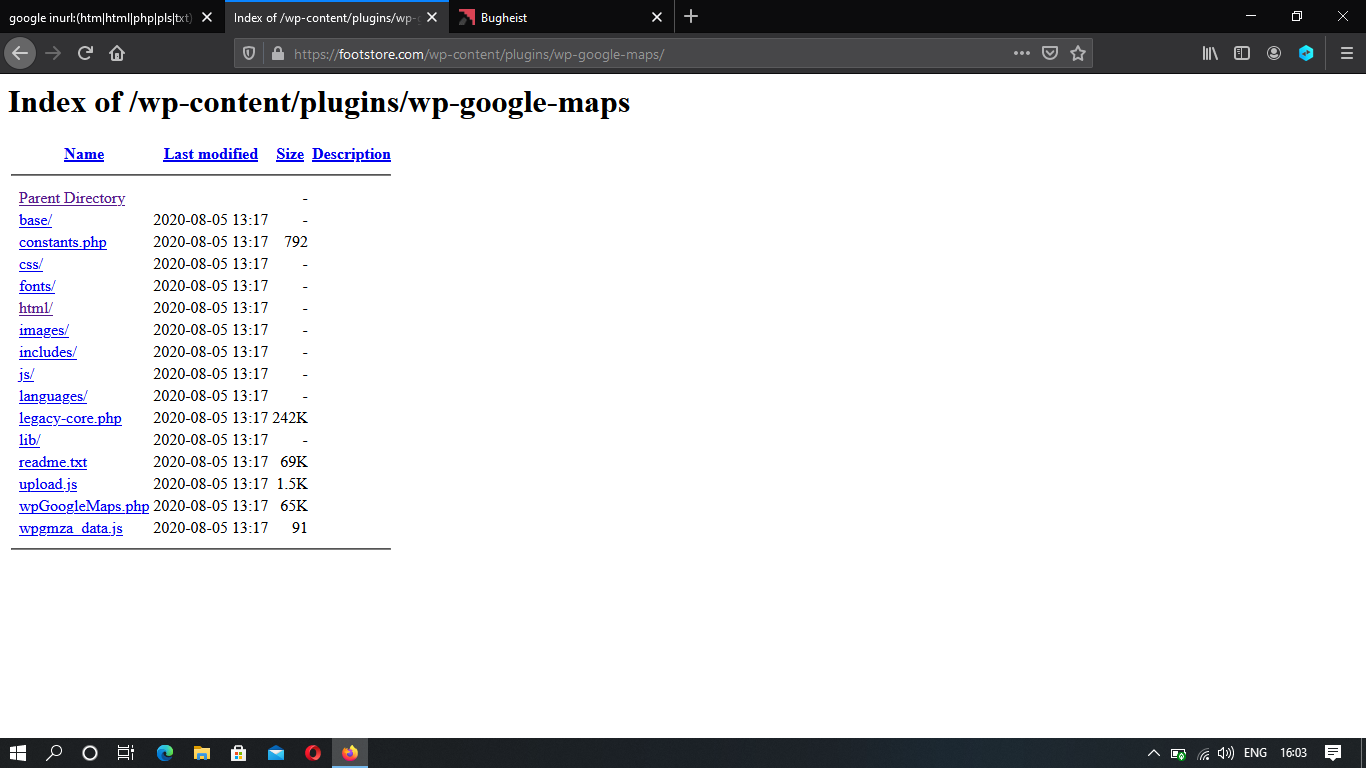Click the 792 size of constants.php

[296, 242]
